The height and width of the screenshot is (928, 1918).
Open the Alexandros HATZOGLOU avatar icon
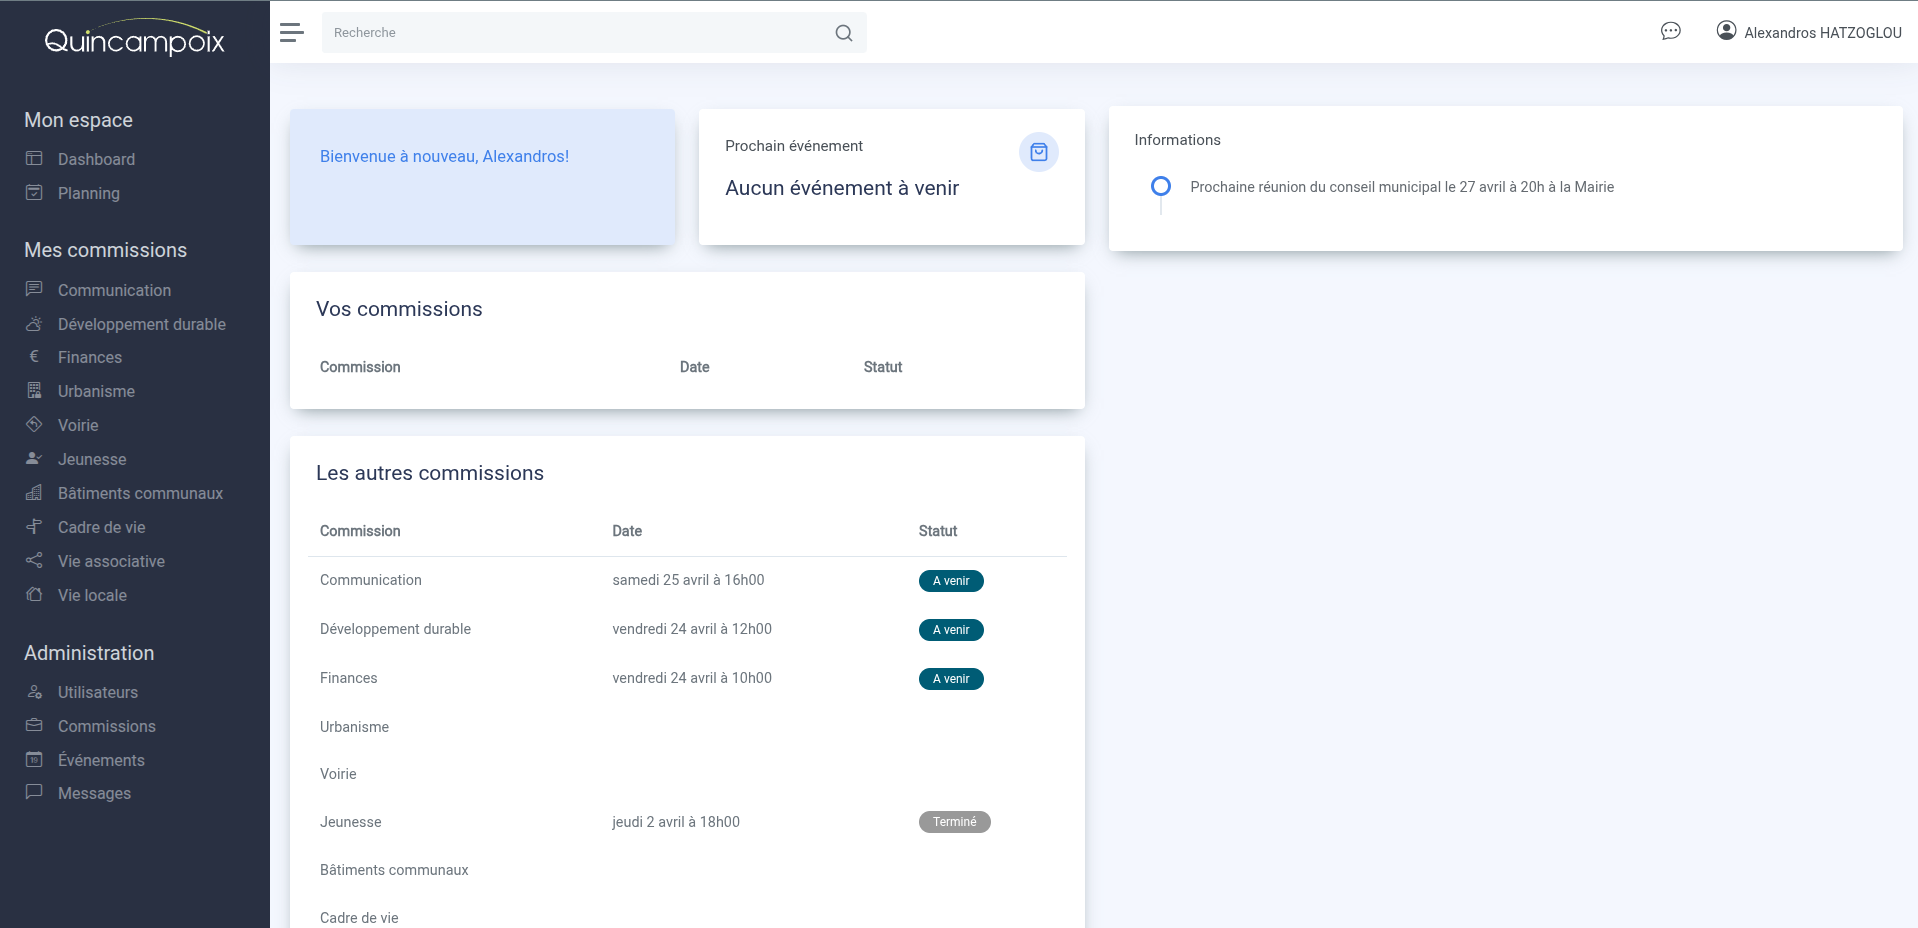click(1725, 30)
